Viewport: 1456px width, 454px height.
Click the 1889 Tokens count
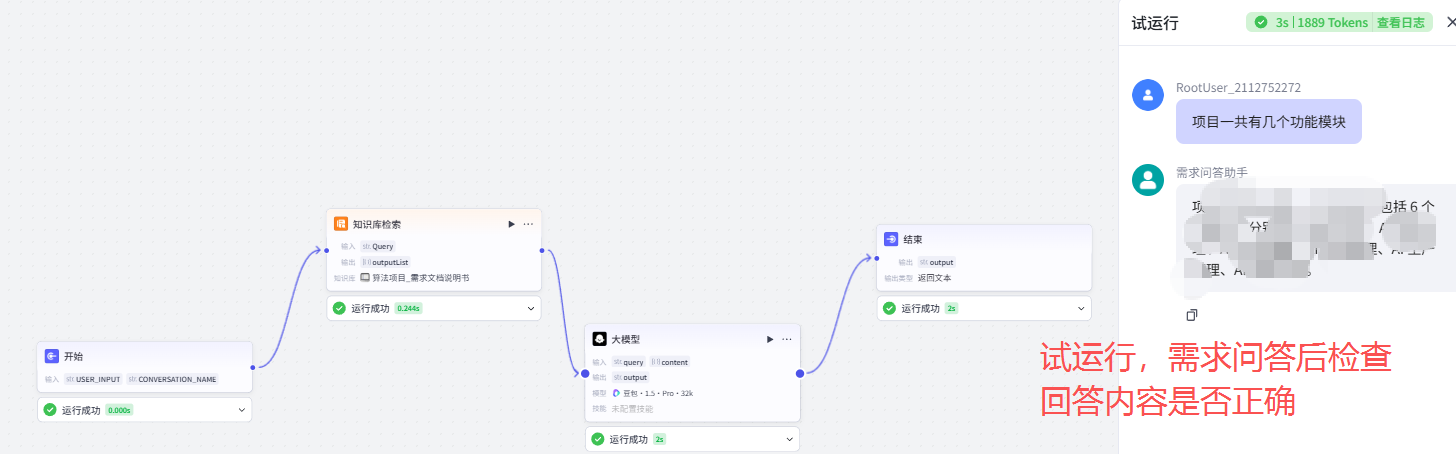tap(1333, 22)
